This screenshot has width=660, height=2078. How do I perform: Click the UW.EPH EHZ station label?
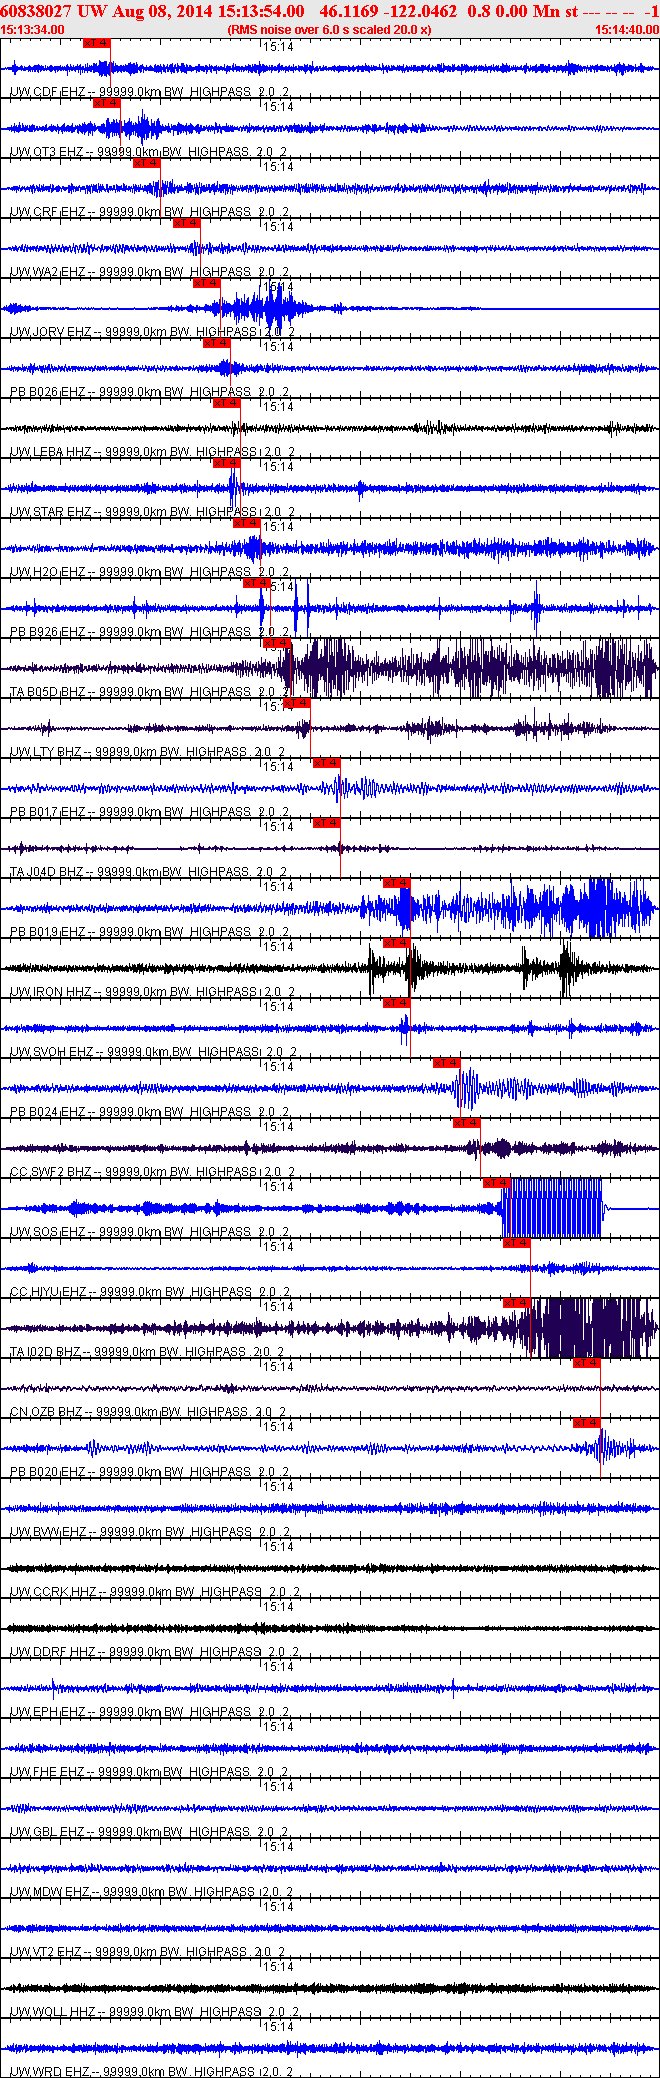pyautogui.click(x=48, y=1712)
